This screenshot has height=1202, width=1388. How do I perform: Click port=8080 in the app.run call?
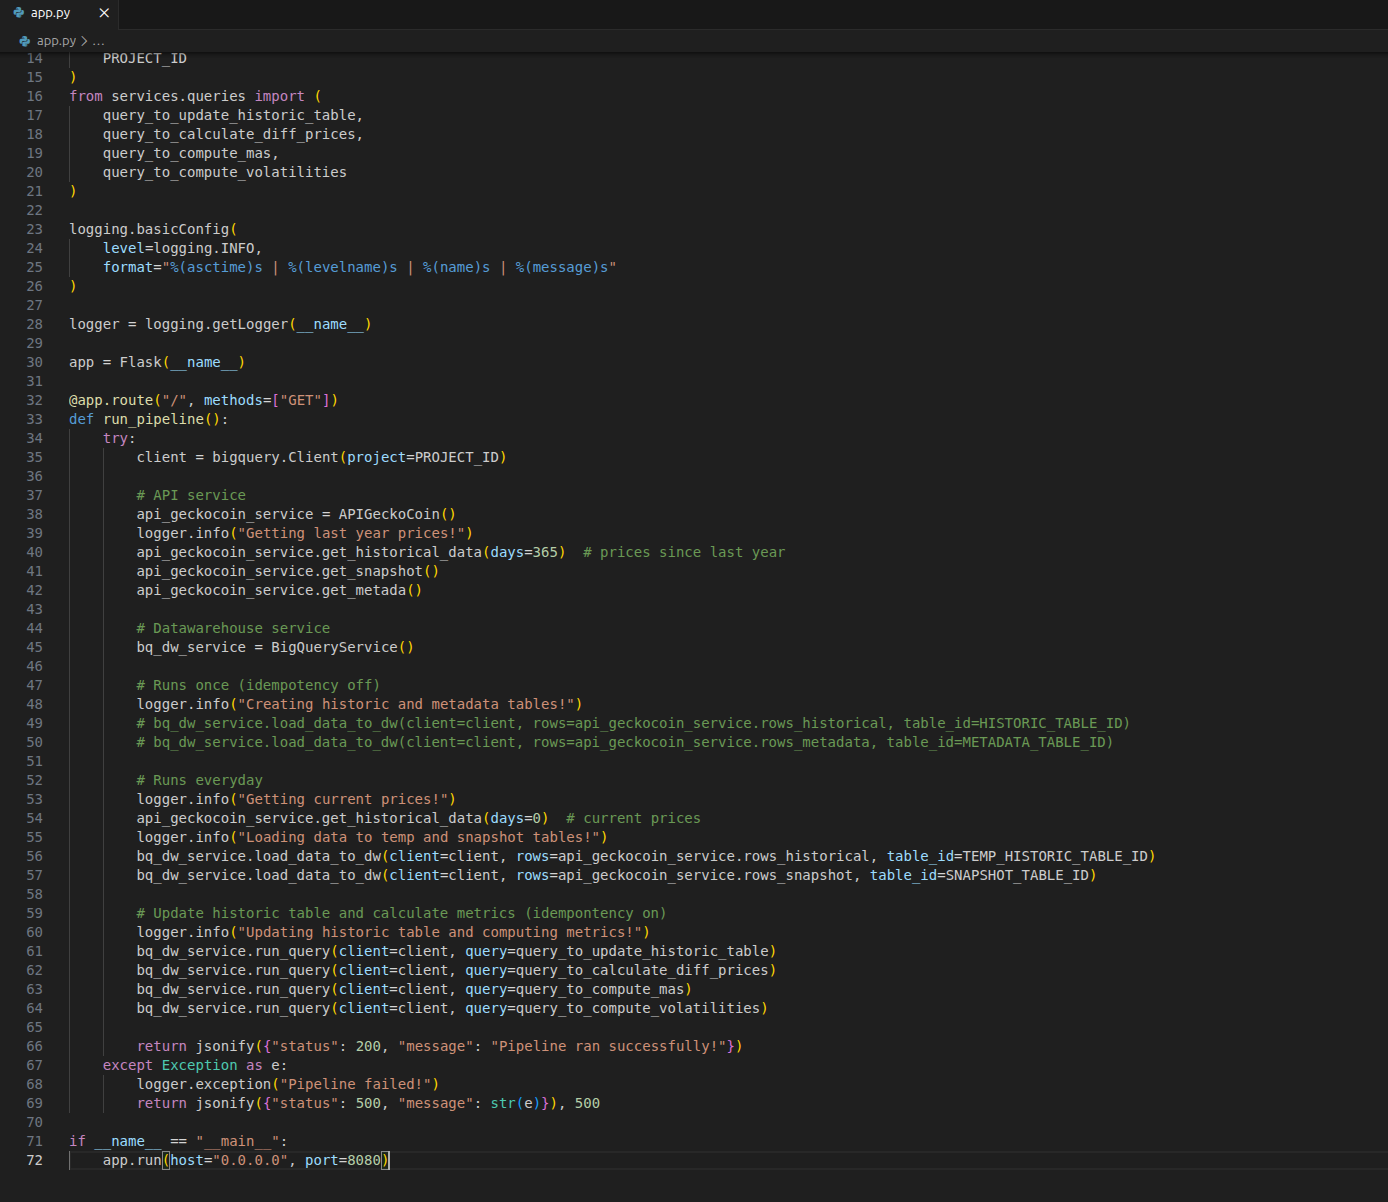(341, 1160)
